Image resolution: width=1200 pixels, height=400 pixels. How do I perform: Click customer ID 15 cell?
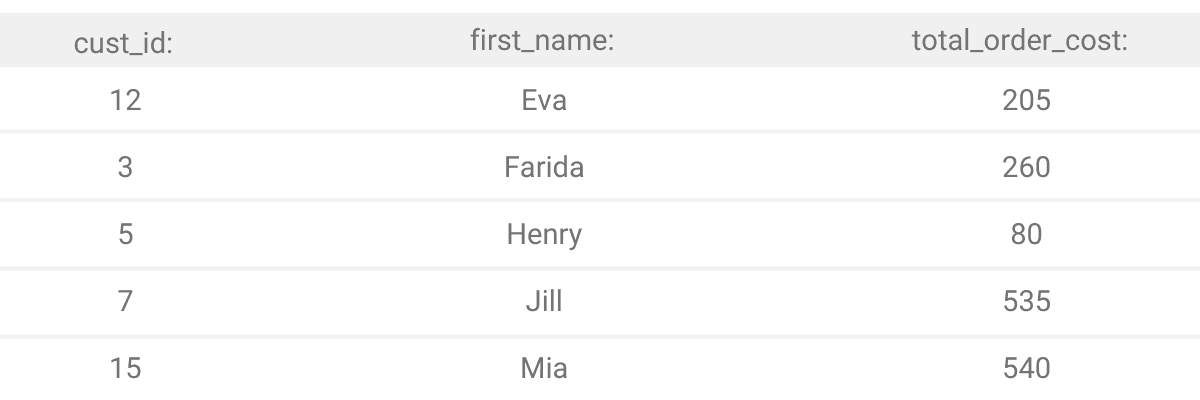coord(124,368)
